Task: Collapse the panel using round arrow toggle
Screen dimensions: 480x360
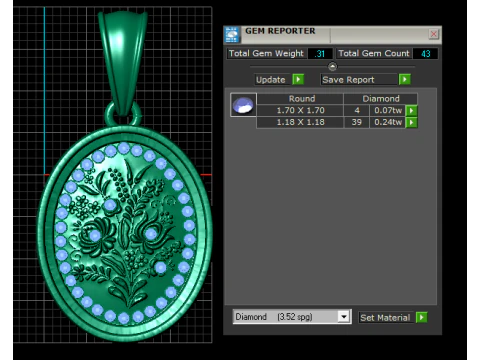Action: [332, 67]
